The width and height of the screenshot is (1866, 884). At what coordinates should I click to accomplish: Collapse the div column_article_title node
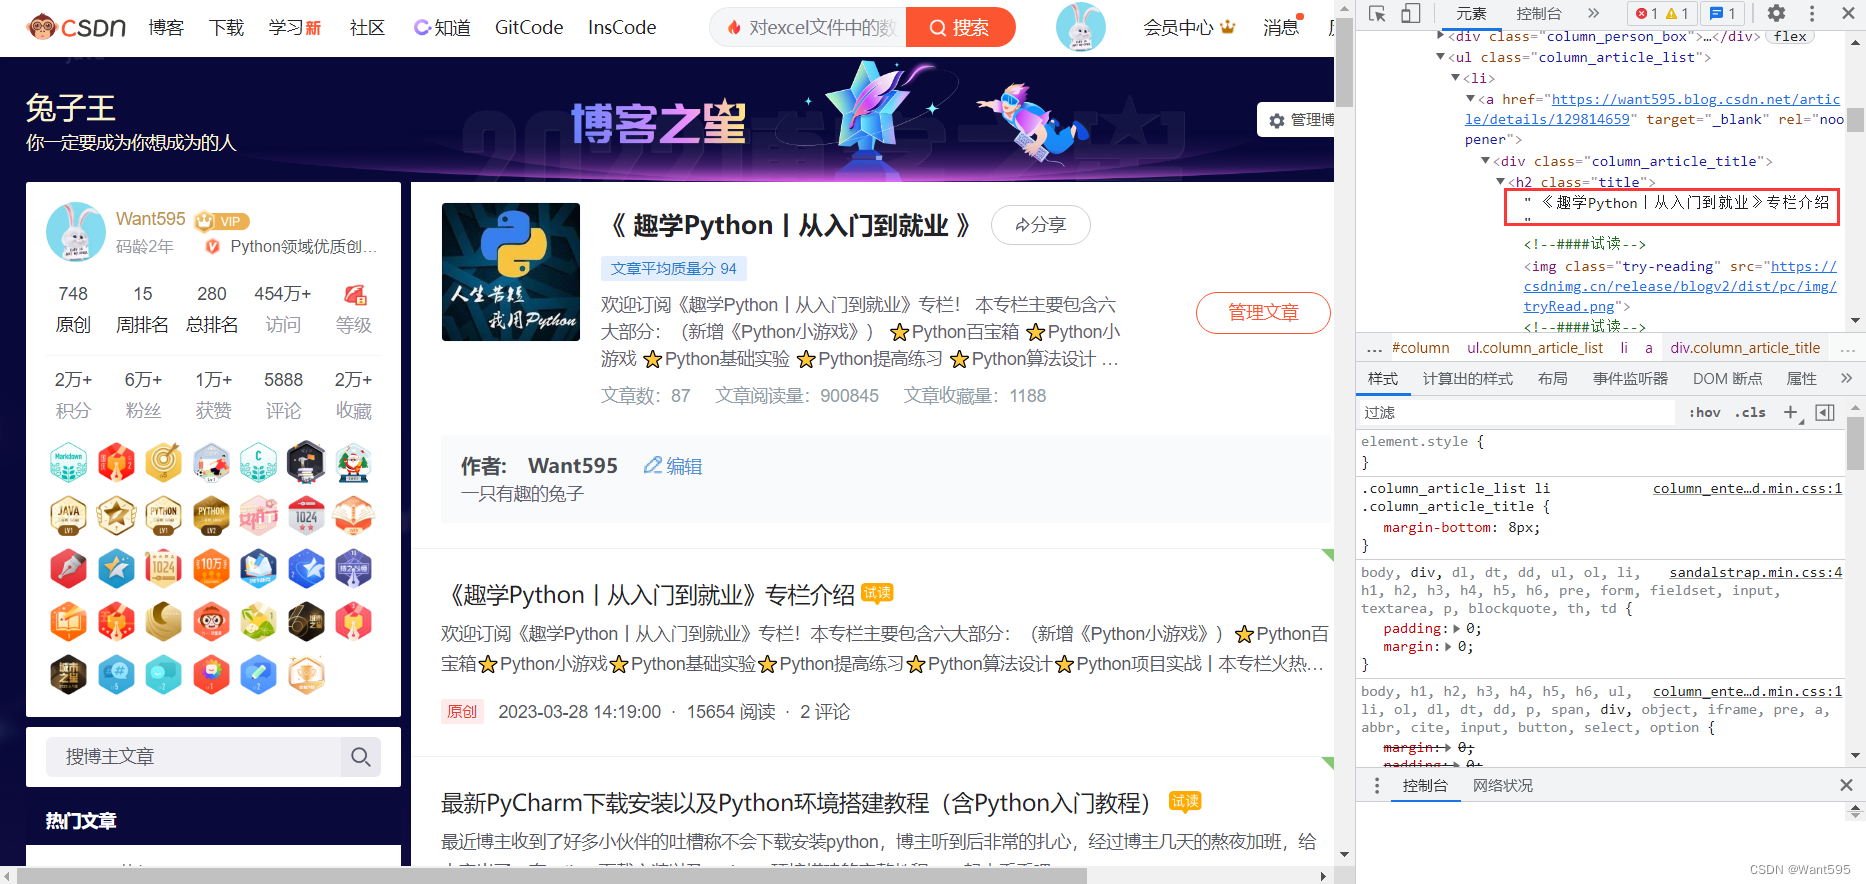point(1486,161)
